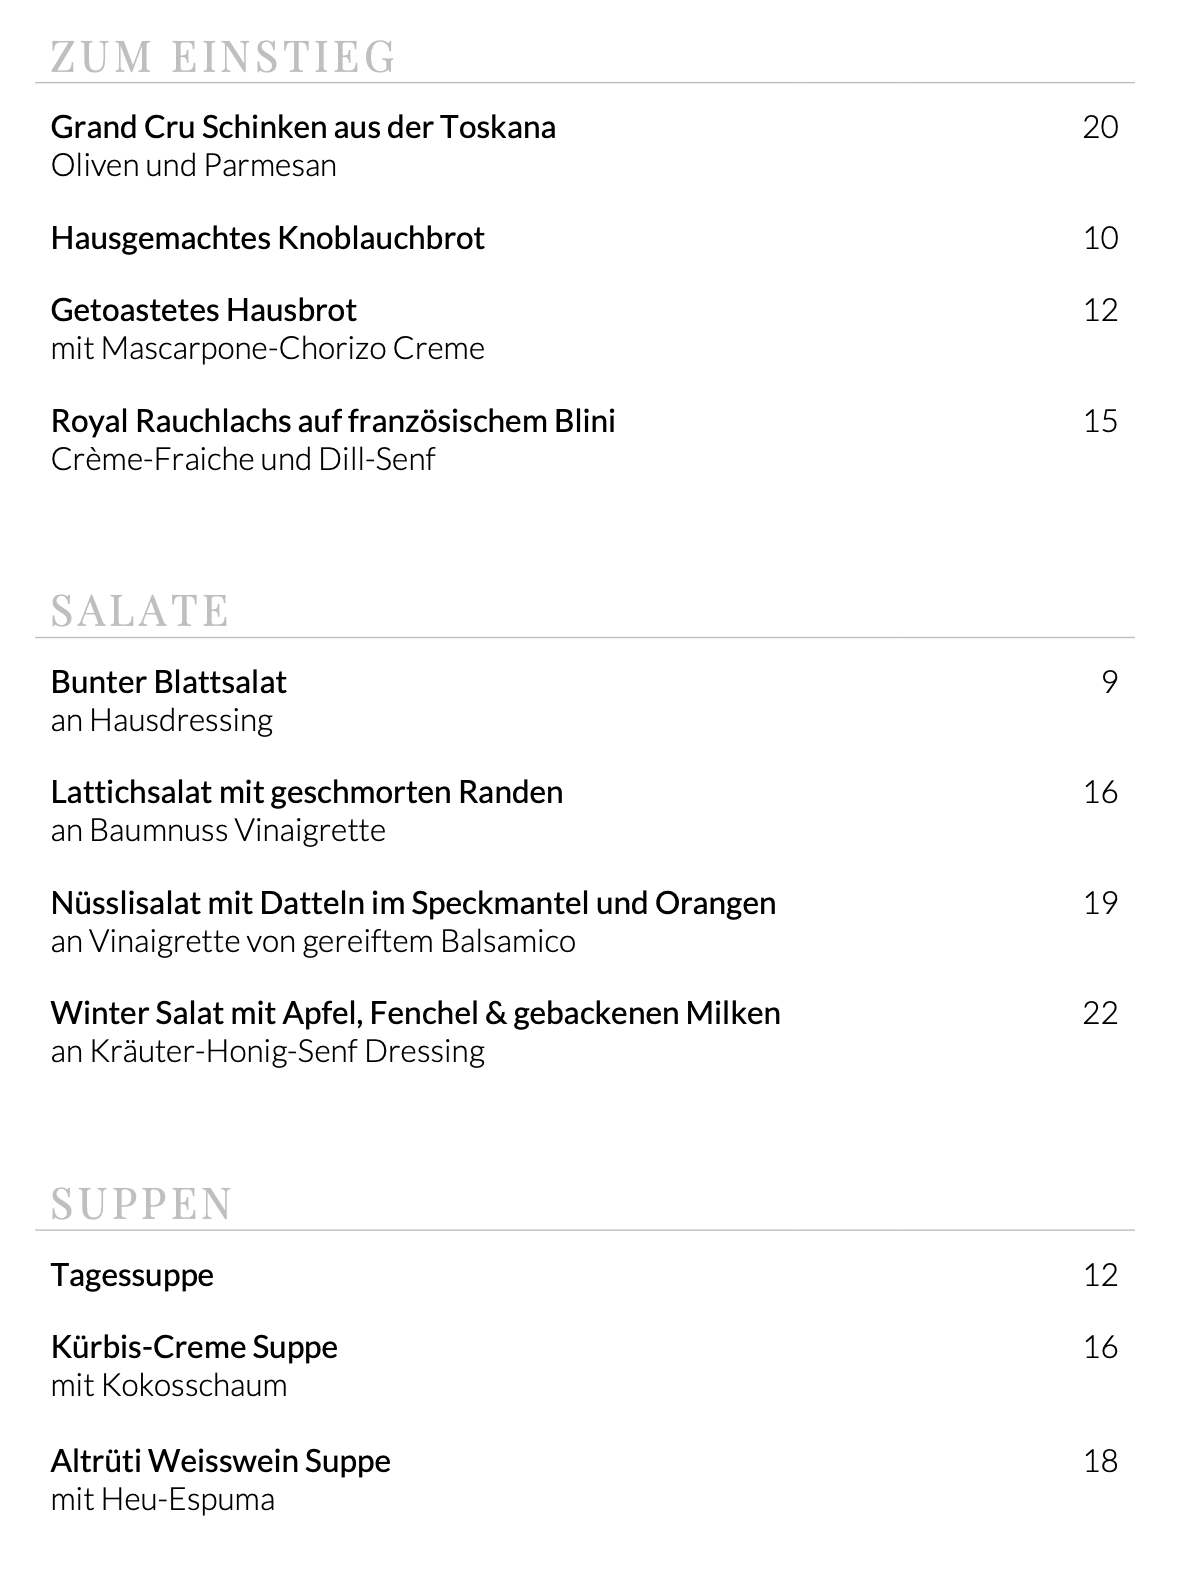The height and width of the screenshot is (1570, 1180).
Task: Click the SALATE section heading
Action: (140, 611)
